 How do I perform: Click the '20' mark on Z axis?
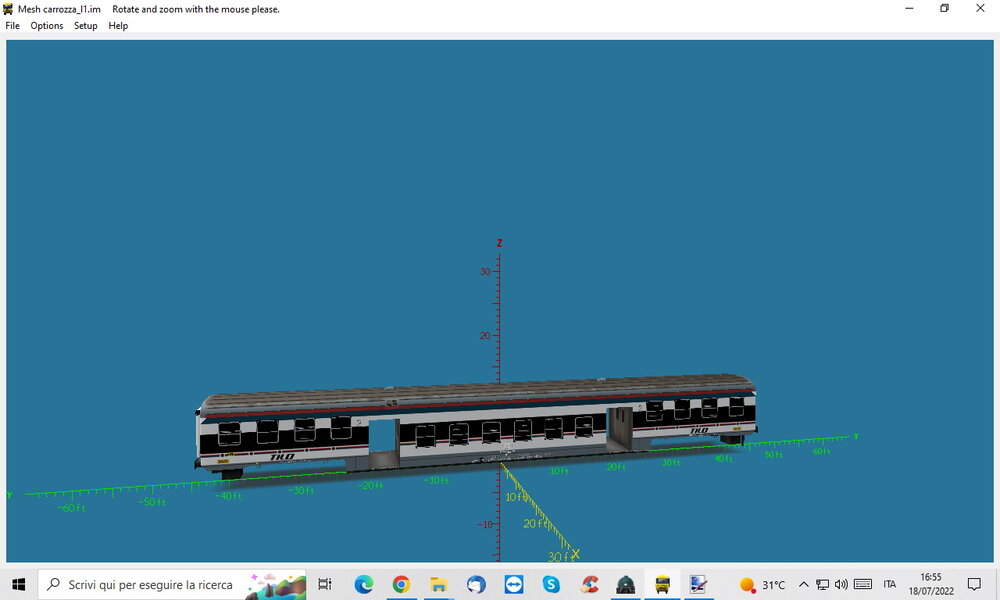485,335
